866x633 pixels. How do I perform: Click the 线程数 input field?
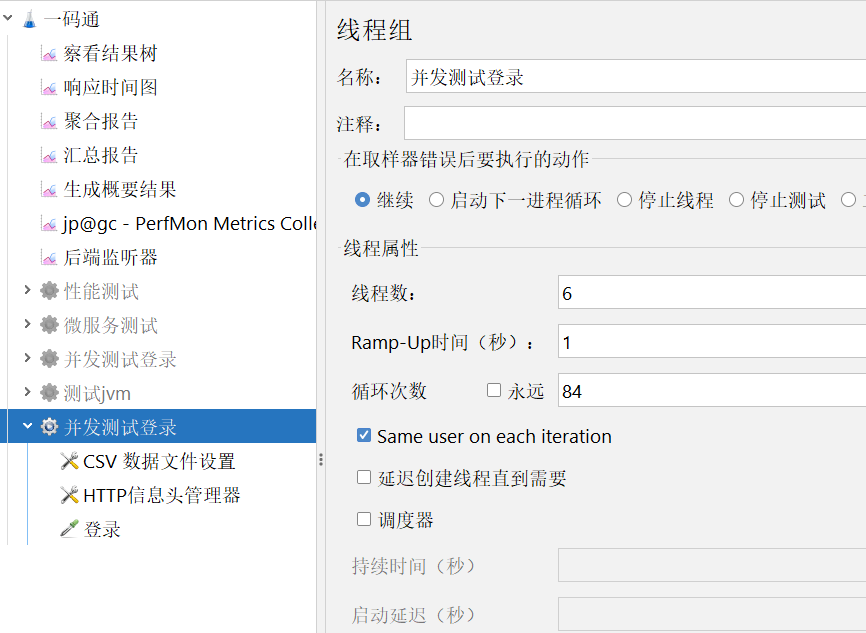click(710, 293)
